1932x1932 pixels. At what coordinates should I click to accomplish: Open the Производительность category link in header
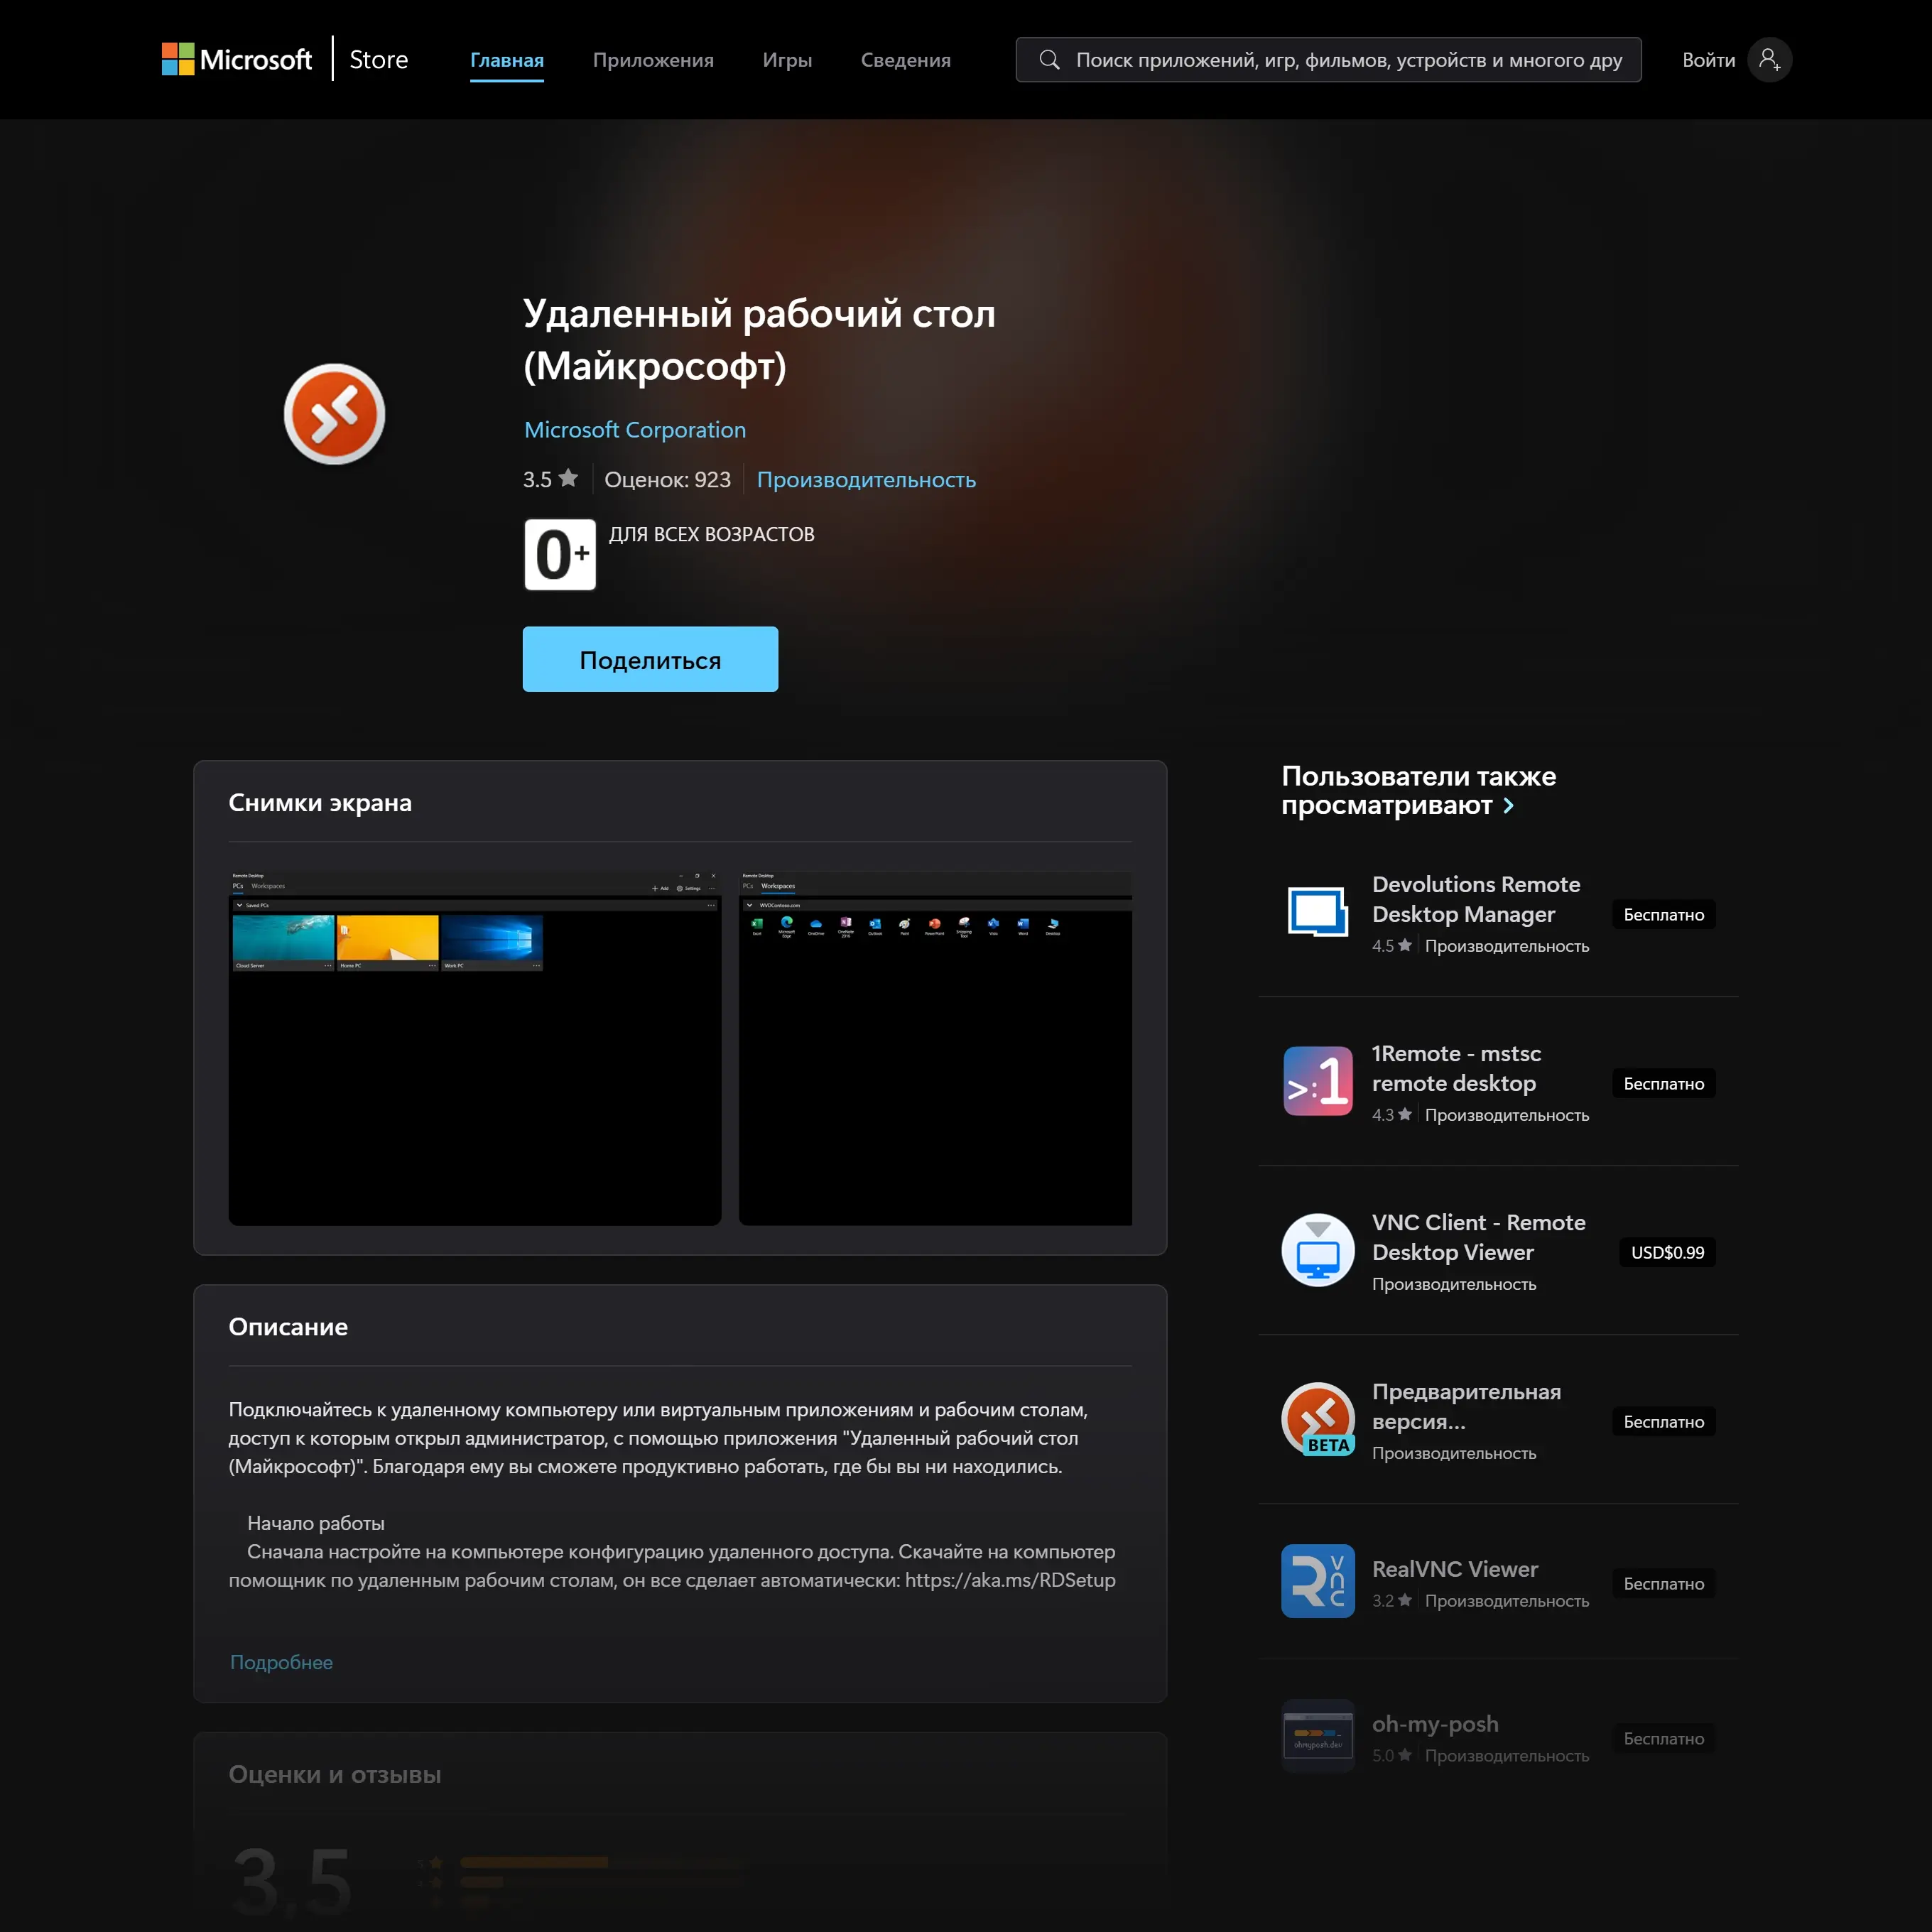(x=866, y=479)
